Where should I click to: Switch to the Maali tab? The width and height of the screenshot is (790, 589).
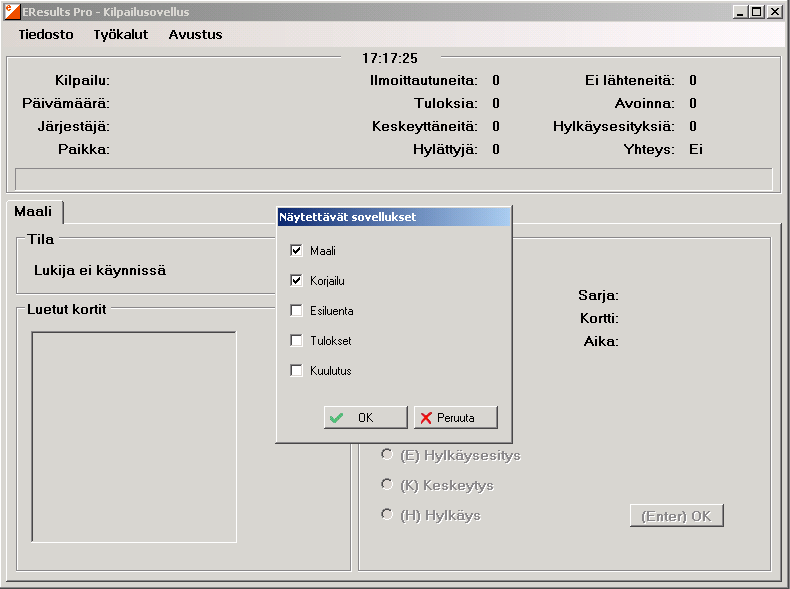coord(33,212)
